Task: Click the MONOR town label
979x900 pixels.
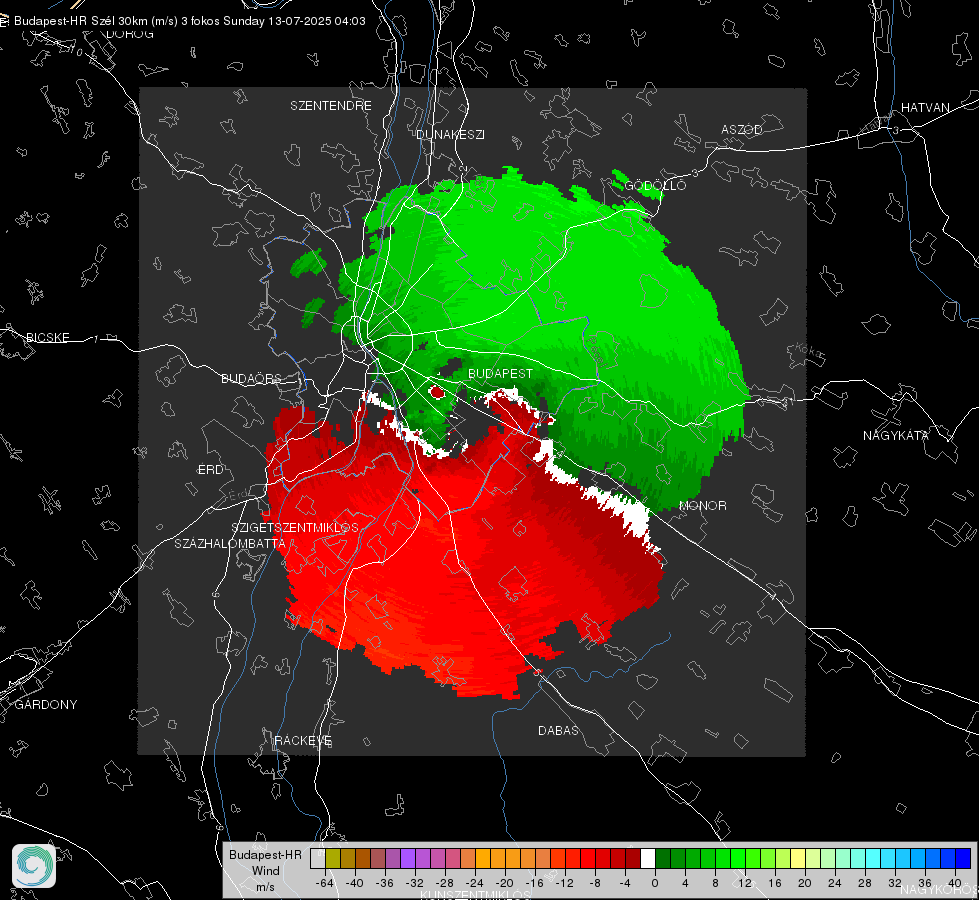Action: point(702,505)
